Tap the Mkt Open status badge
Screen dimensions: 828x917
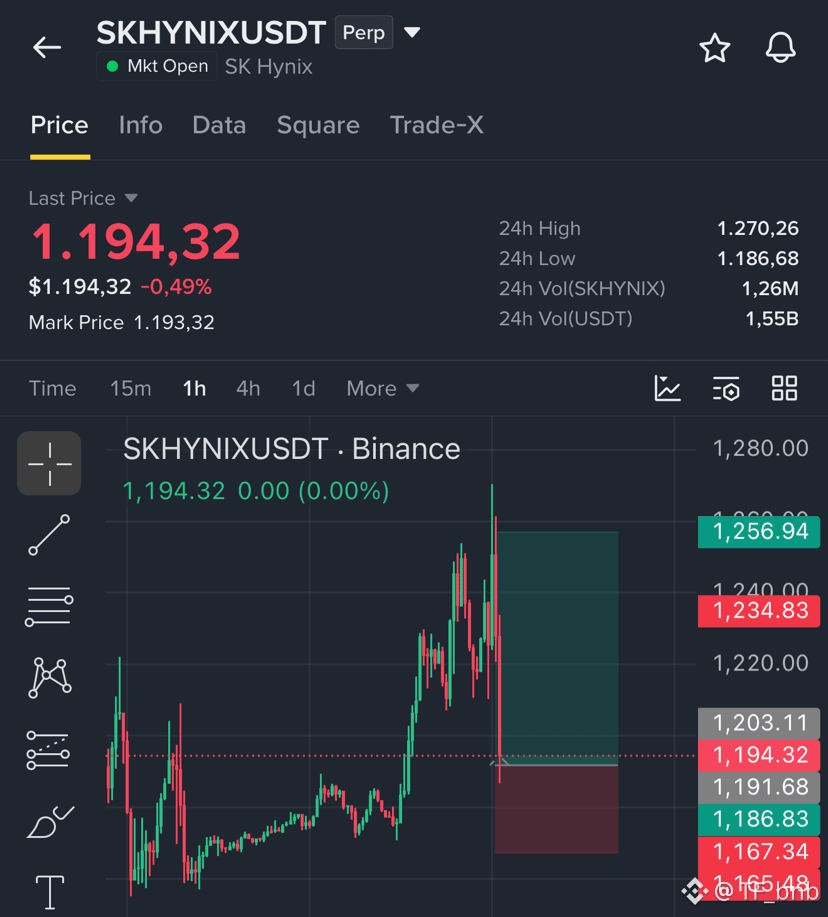point(157,66)
